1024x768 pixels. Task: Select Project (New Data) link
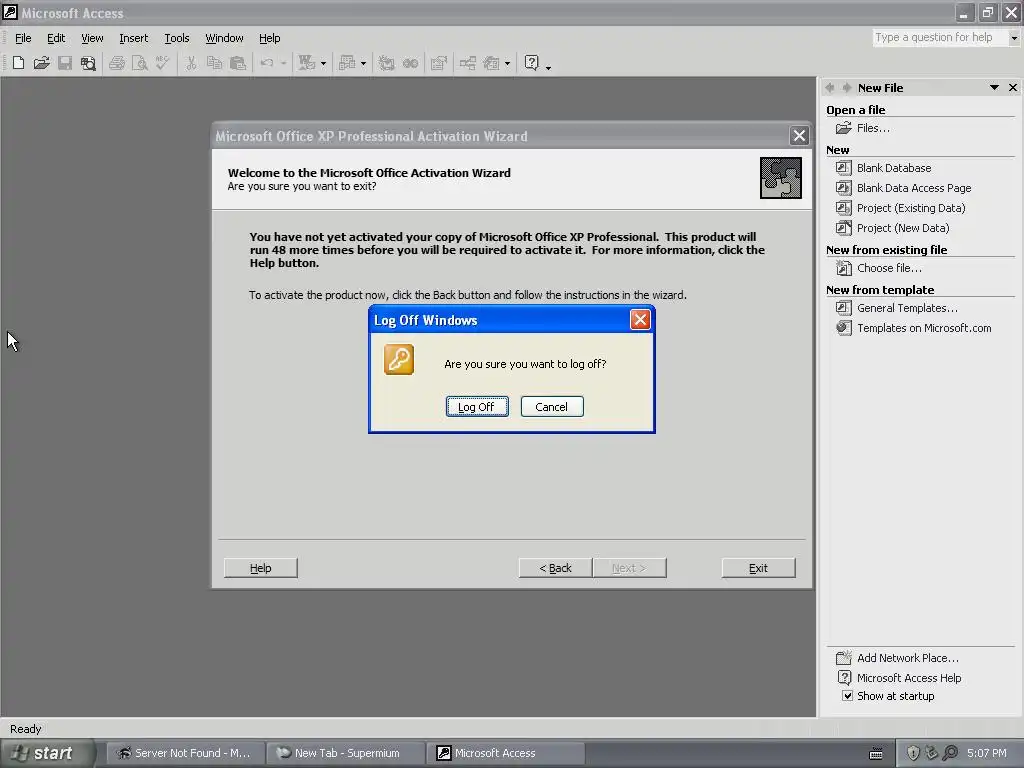[x=903, y=228]
